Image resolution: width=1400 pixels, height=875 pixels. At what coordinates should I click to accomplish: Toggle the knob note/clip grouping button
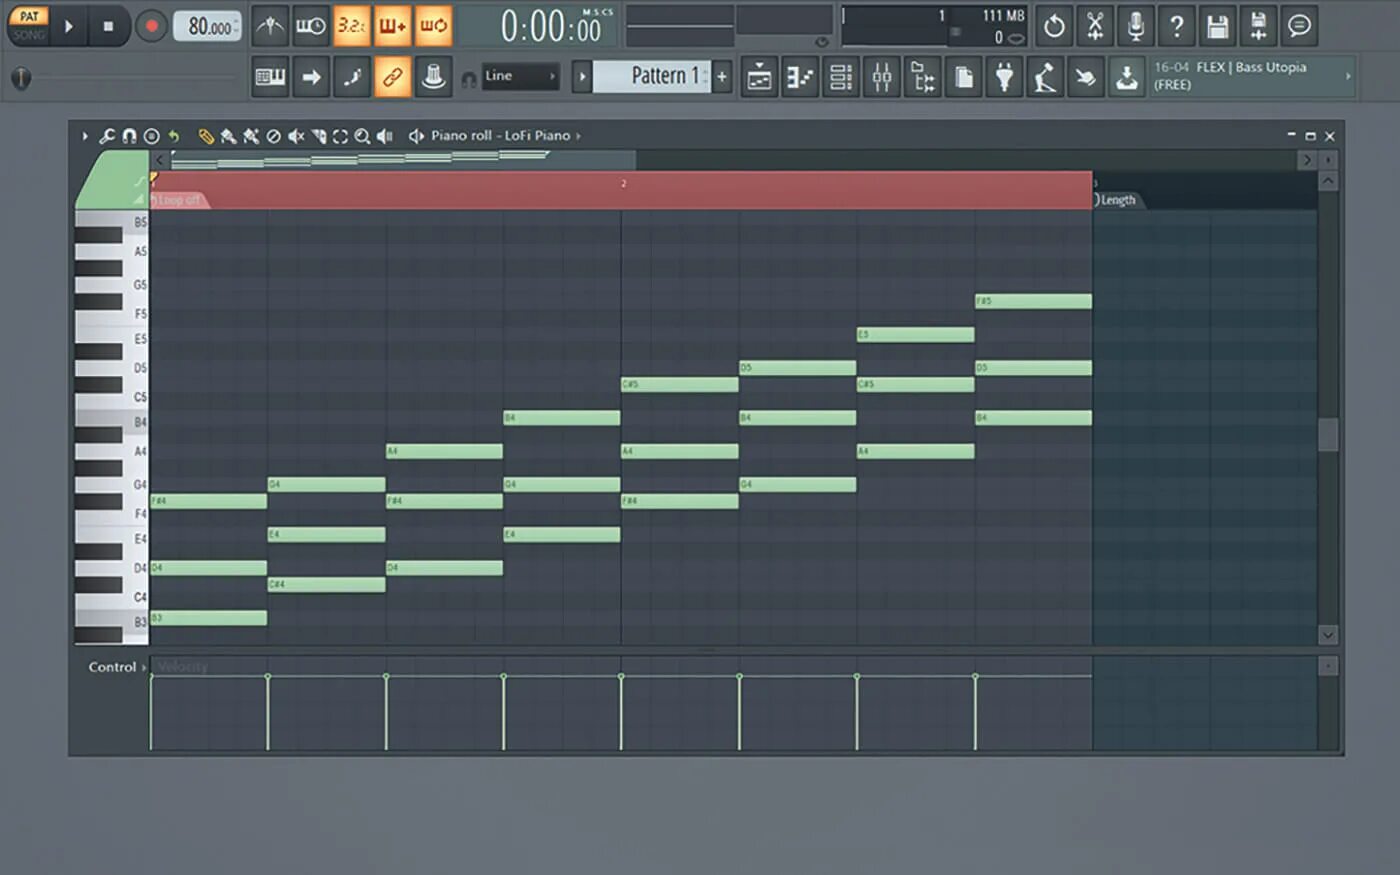433,77
